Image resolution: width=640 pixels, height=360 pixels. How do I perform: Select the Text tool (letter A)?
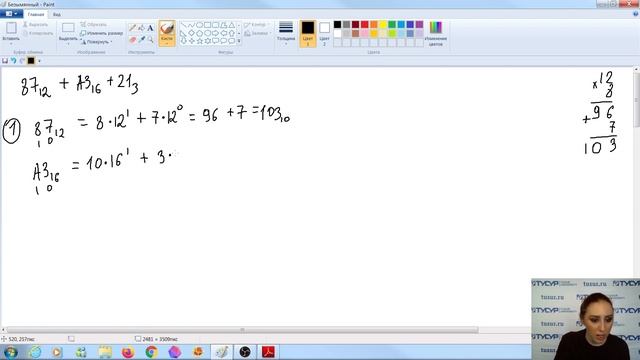pyautogui.click(x=150, y=28)
